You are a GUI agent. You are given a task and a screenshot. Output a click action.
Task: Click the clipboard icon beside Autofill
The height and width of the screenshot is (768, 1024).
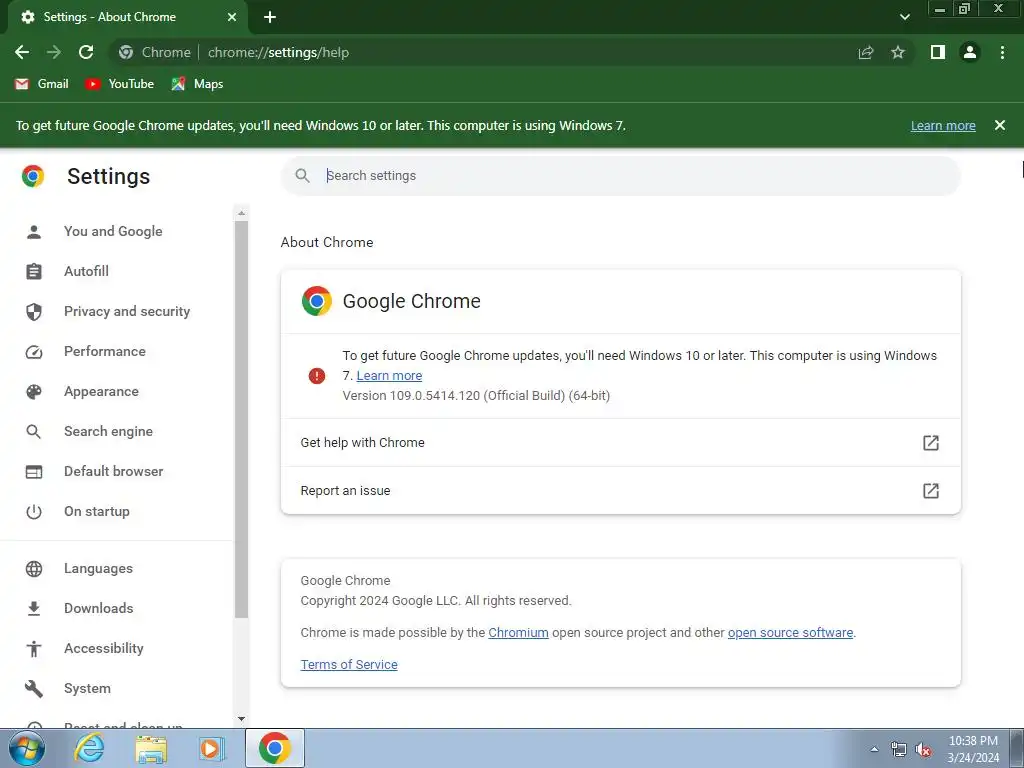(x=34, y=271)
